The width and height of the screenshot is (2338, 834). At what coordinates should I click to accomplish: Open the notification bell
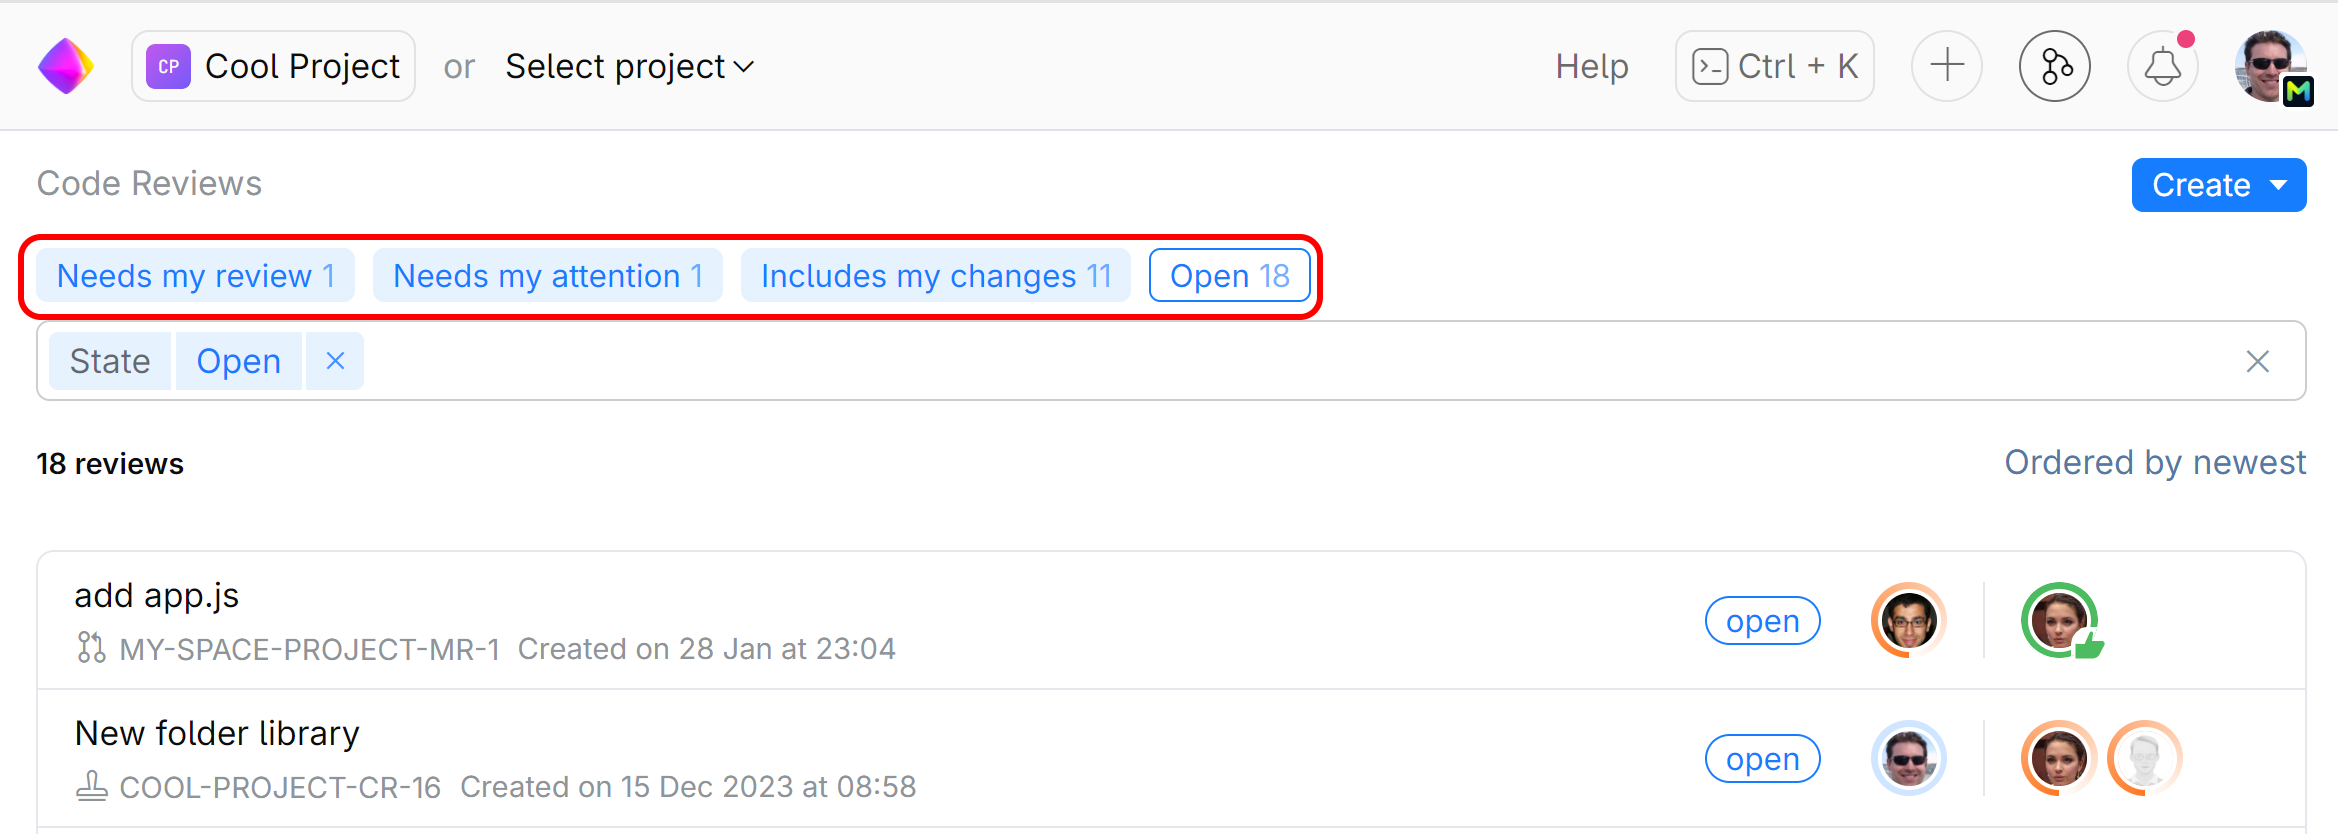point(2162,66)
